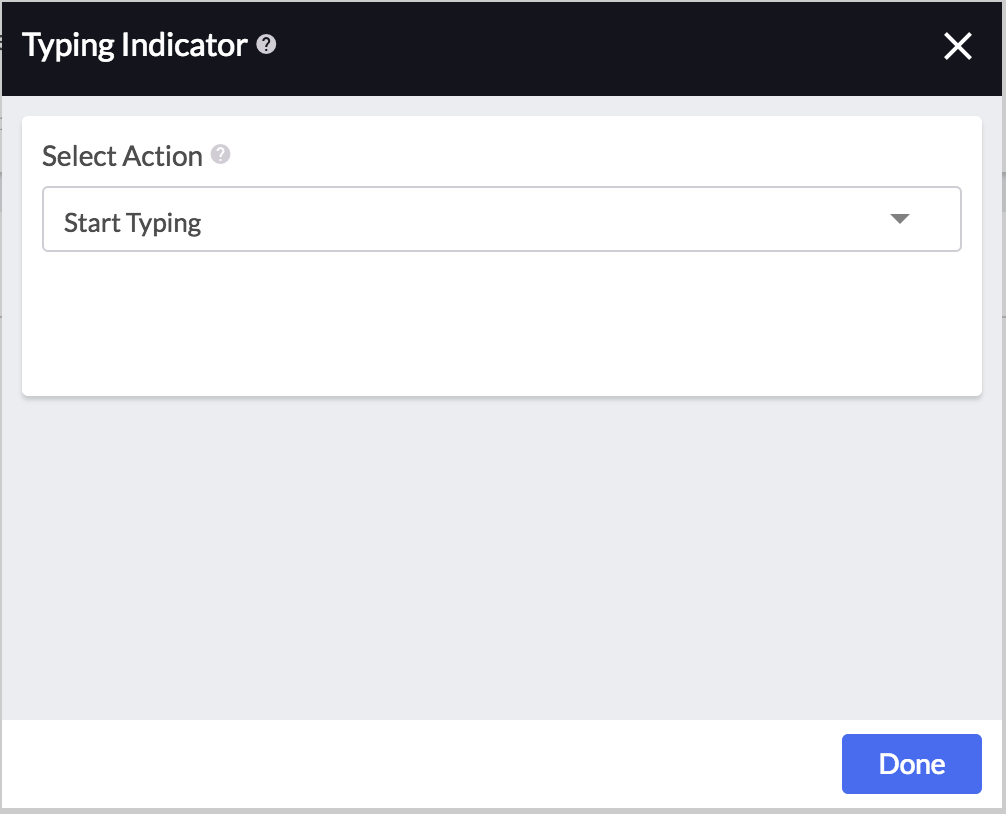
Task: Click empty gray panel area below the card
Action: (502, 558)
